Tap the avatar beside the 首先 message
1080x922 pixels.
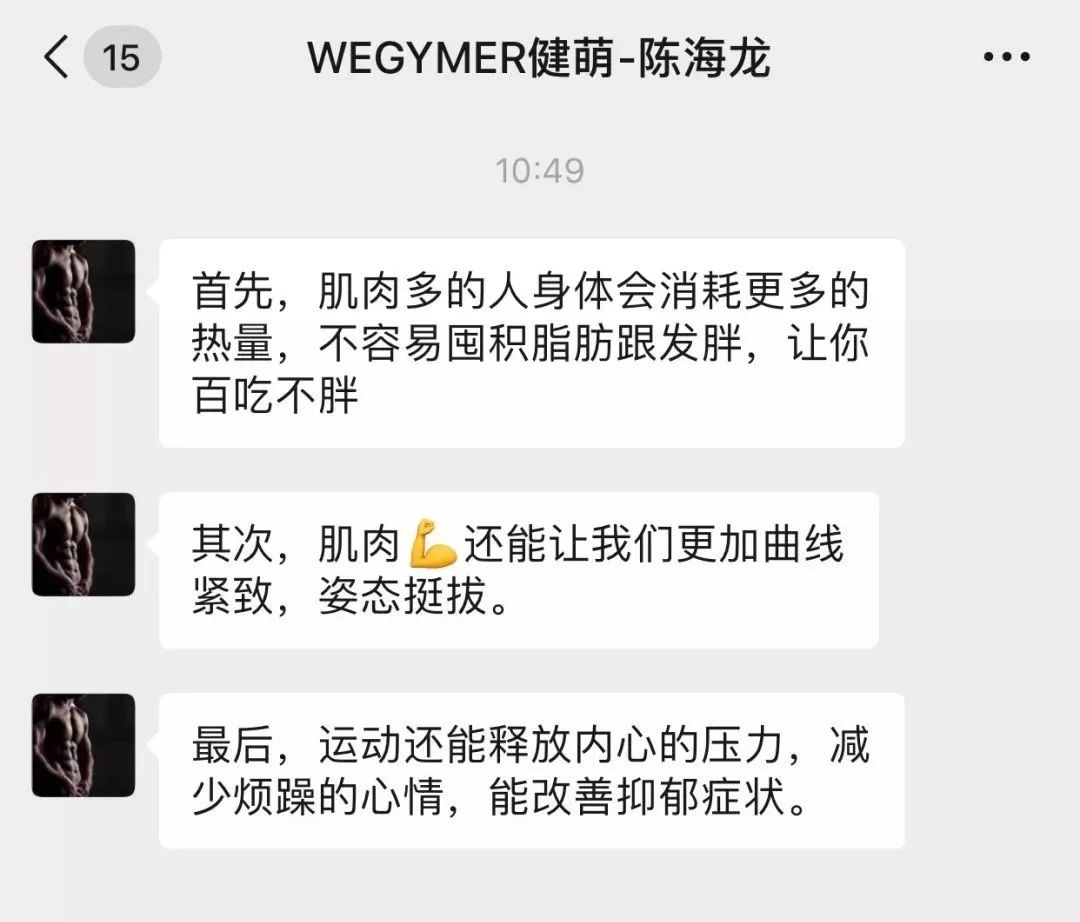83,291
